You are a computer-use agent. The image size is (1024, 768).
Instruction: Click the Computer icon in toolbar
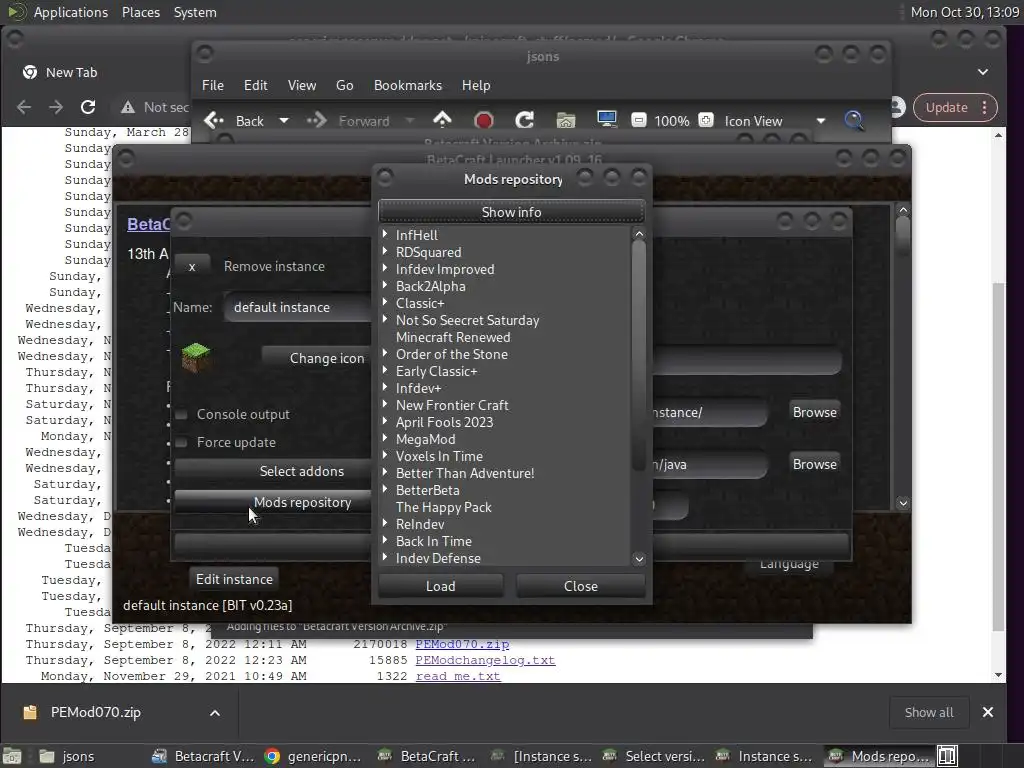click(x=607, y=120)
